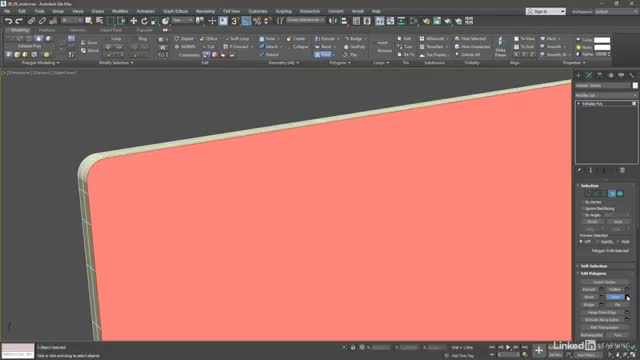This screenshot has height=360, width=640.
Task: Click Play Animation button
Action: pos(508,347)
